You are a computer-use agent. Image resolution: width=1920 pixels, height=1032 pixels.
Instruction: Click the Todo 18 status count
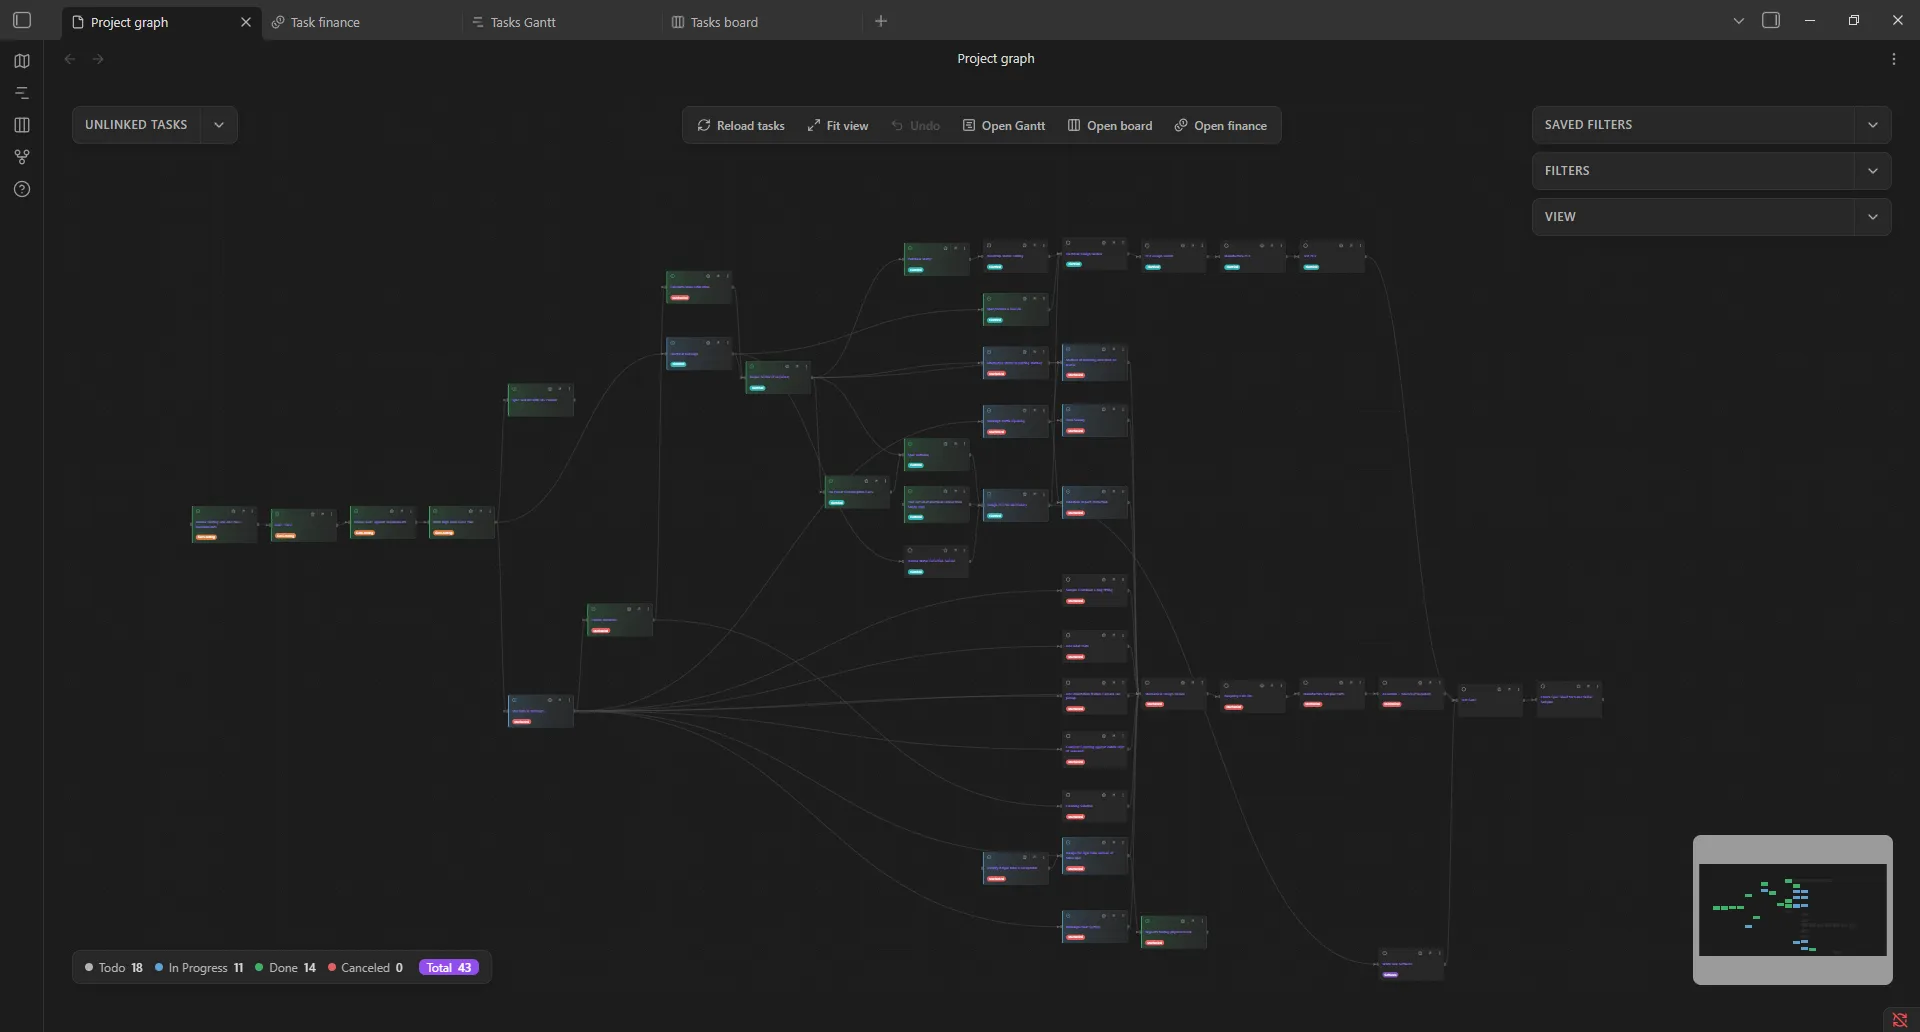tap(114, 968)
